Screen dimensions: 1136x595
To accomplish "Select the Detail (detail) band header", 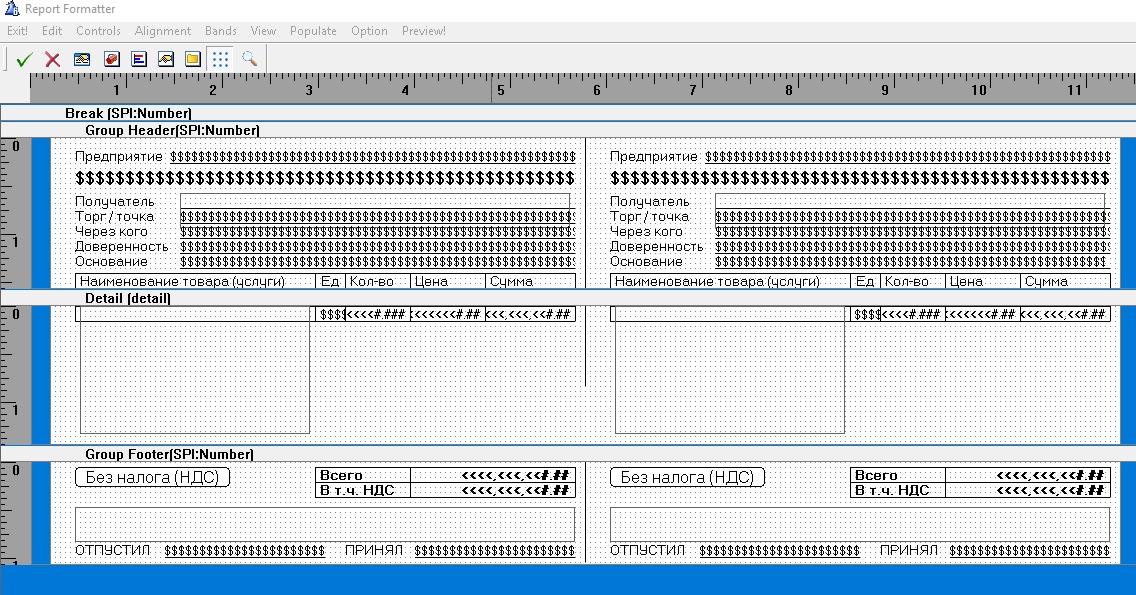I will [x=128, y=298].
